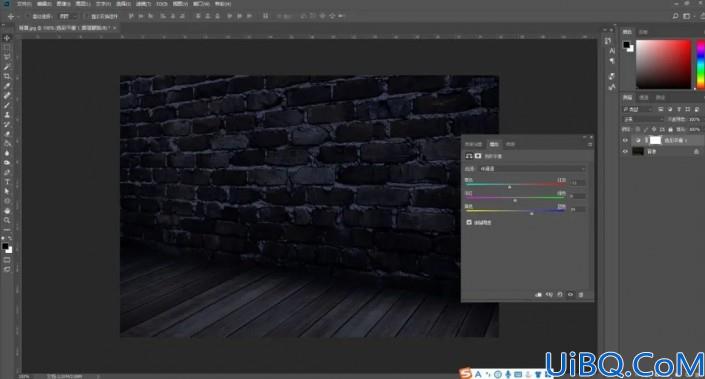705x379 pixels.
Task: Toggle adjustment visibility eye in Properties panel
Action: click(x=570, y=295)
